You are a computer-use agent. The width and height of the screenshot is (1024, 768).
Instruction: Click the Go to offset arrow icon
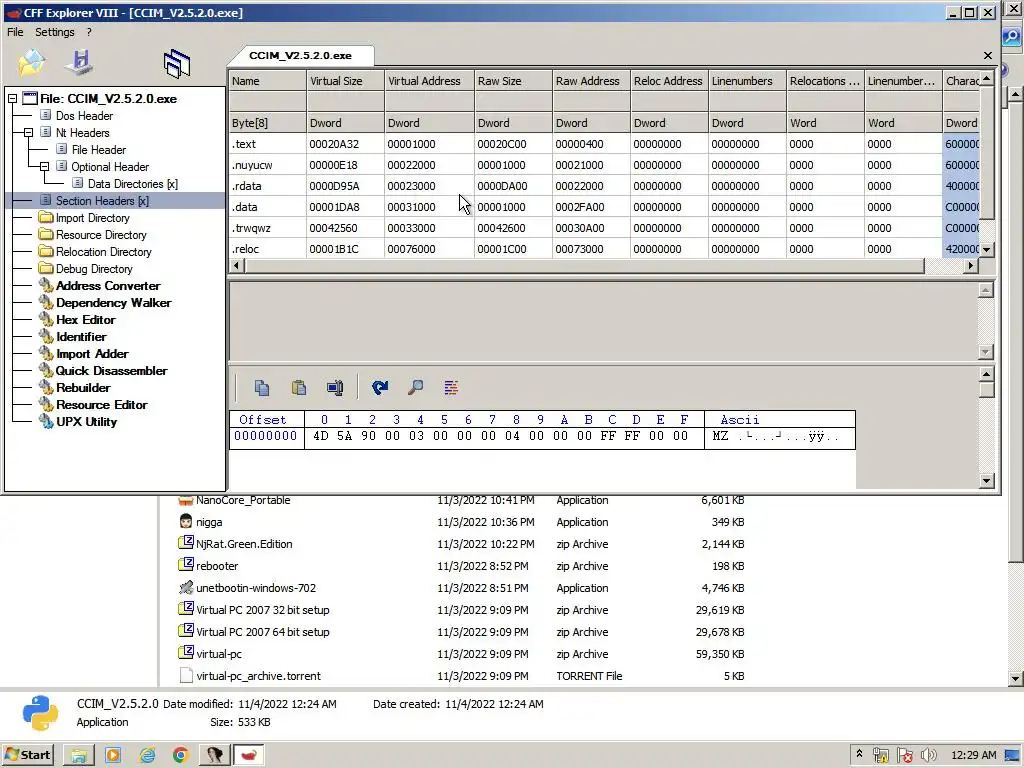click(379, 388)
